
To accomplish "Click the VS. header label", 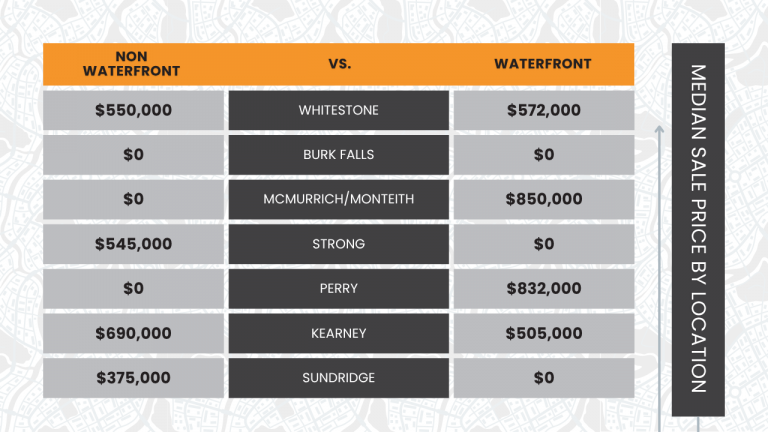I will [x=339, y=64].
